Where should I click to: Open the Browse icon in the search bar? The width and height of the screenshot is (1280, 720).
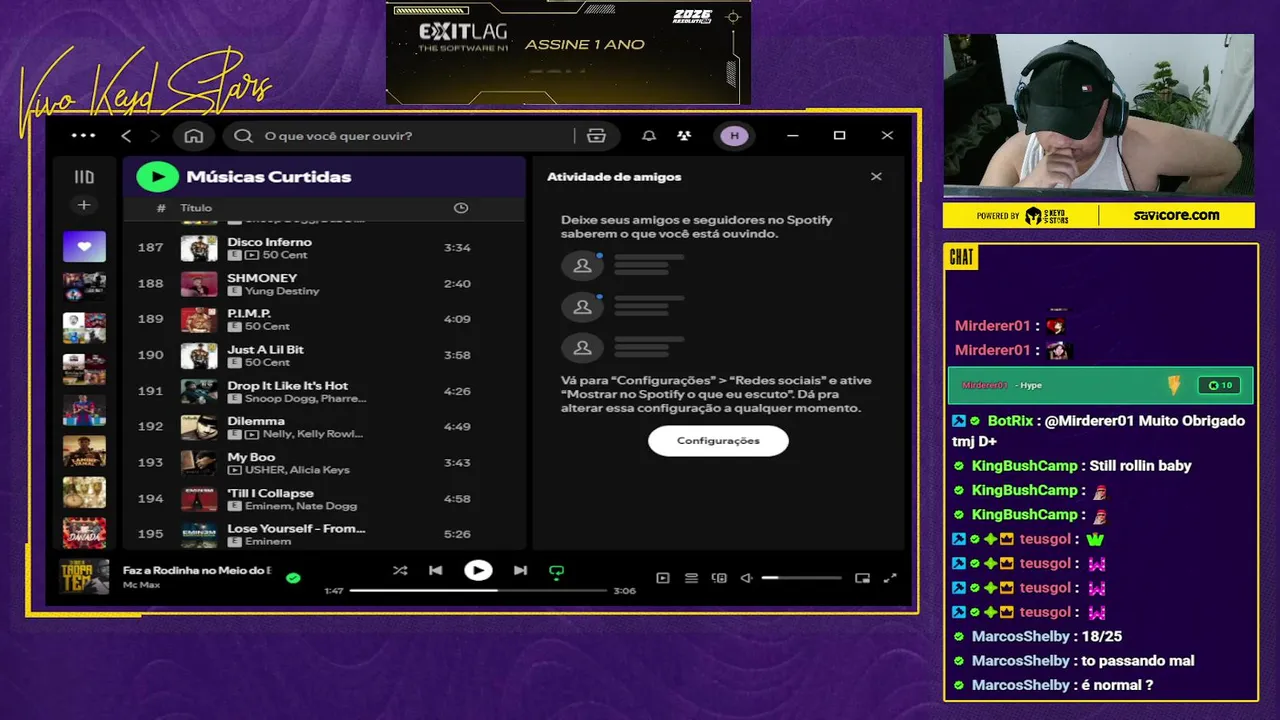tap(597, 136)
